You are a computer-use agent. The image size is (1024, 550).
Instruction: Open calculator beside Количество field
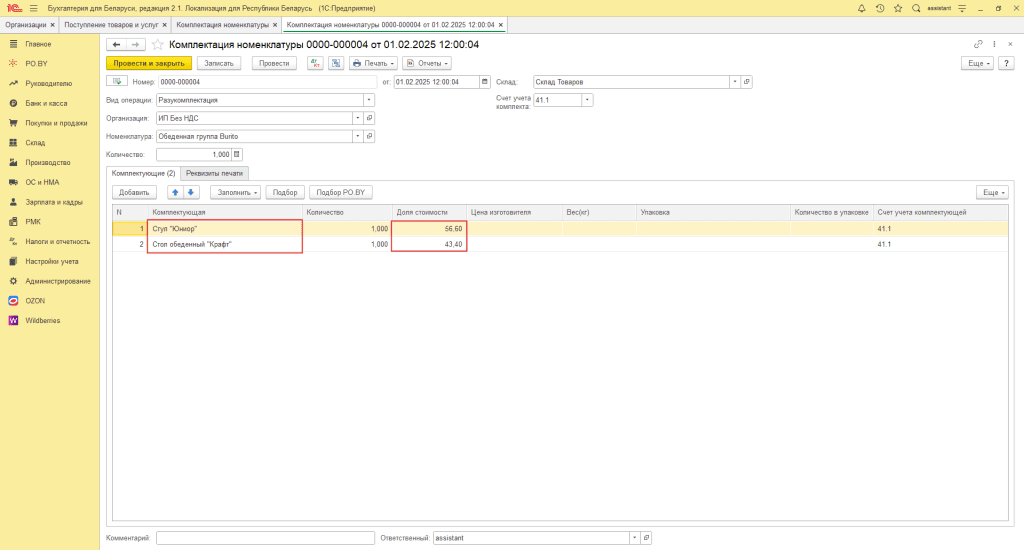[x=237, y=155]
